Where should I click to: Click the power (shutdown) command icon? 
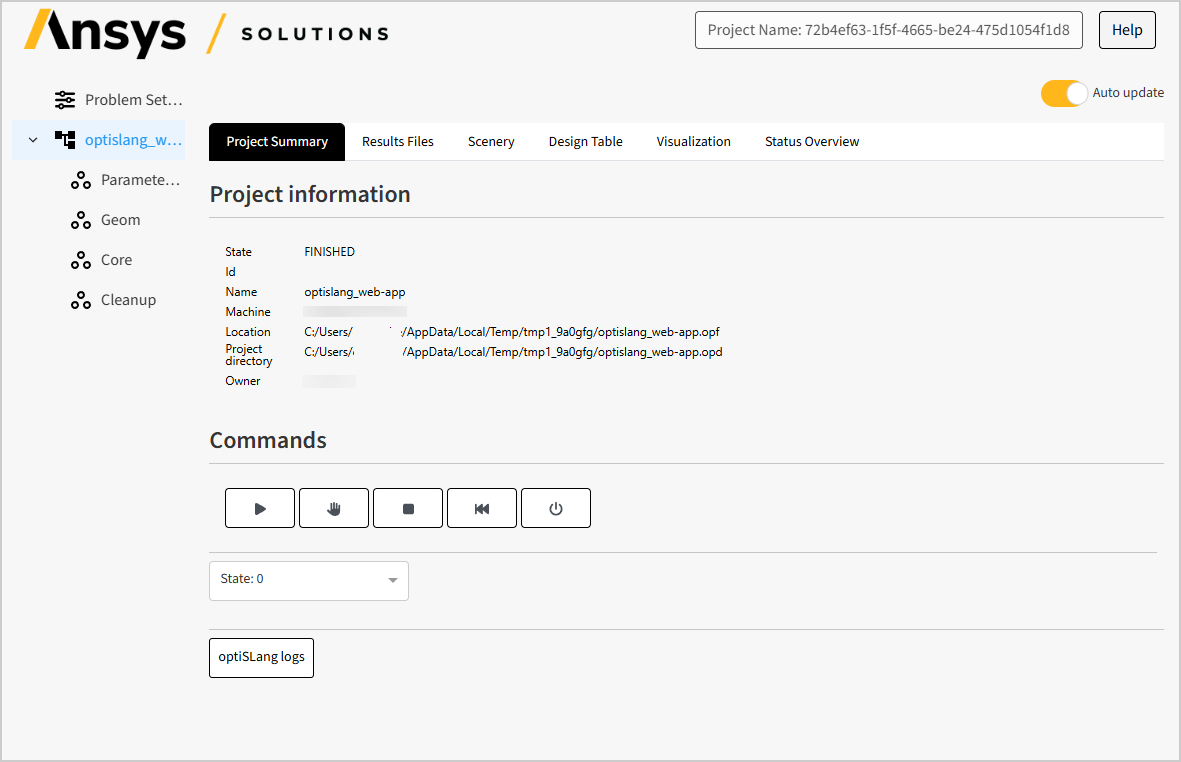pyautogui.click(x=556, y=508)
